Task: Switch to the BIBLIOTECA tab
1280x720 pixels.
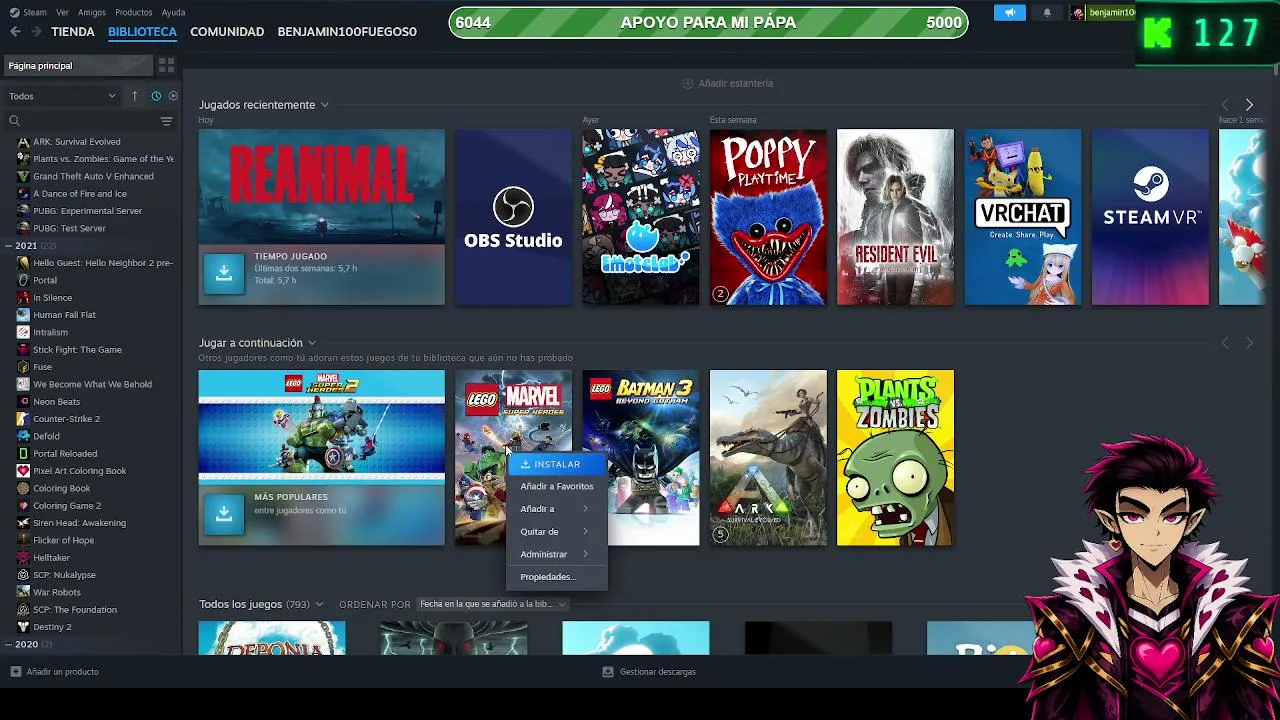Action: 142,32
